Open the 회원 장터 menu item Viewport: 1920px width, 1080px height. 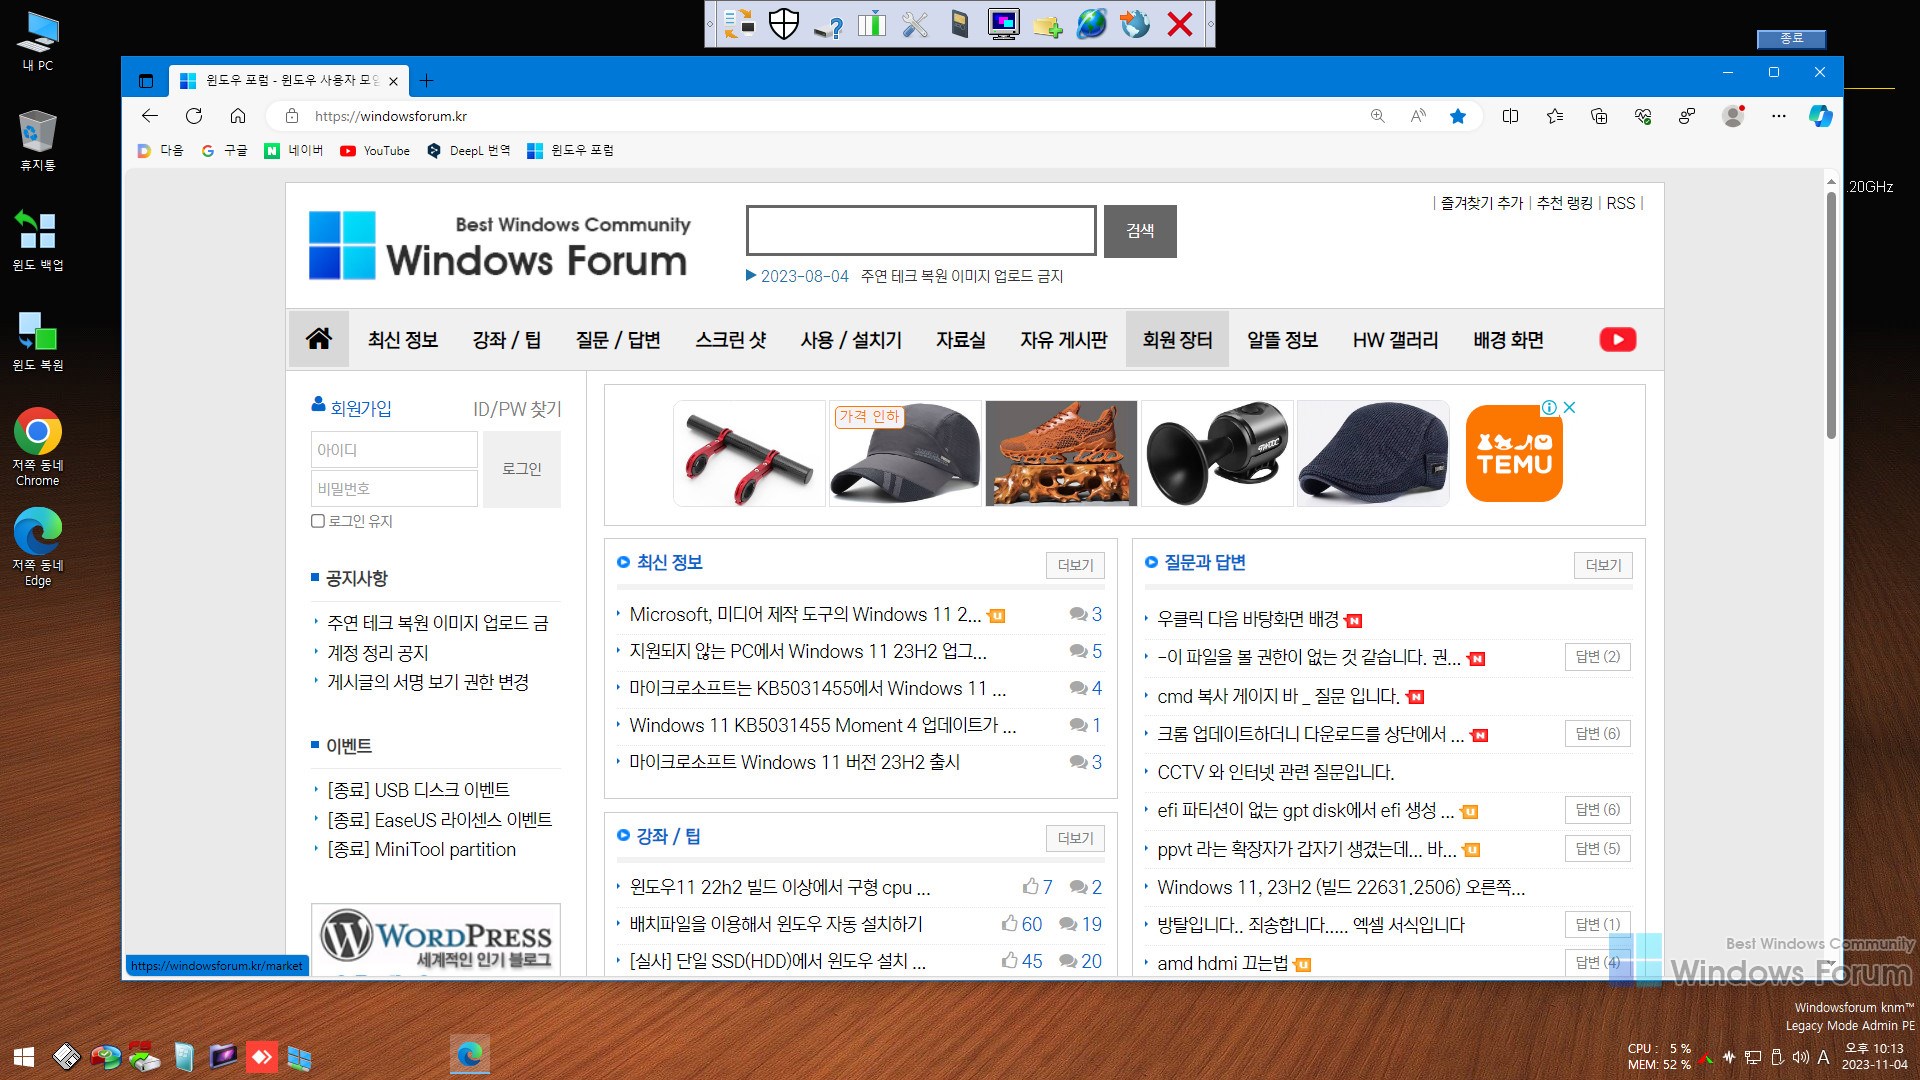coord(1177,340)
